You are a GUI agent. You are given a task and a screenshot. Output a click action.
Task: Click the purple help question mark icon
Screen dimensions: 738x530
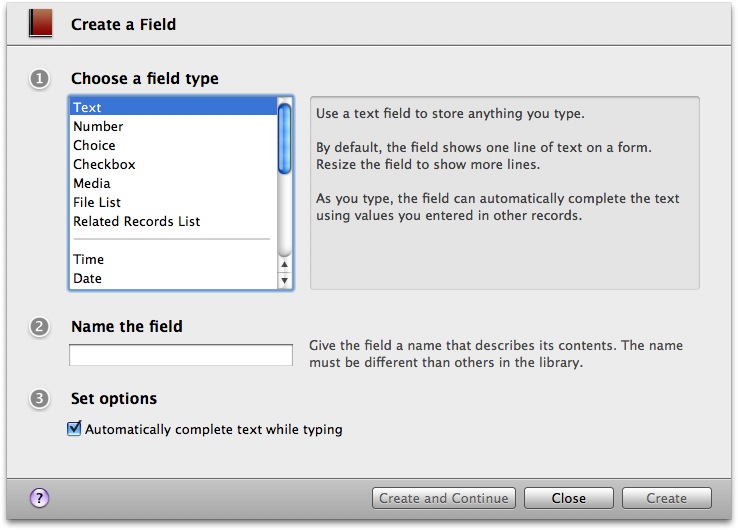point(40,498)
